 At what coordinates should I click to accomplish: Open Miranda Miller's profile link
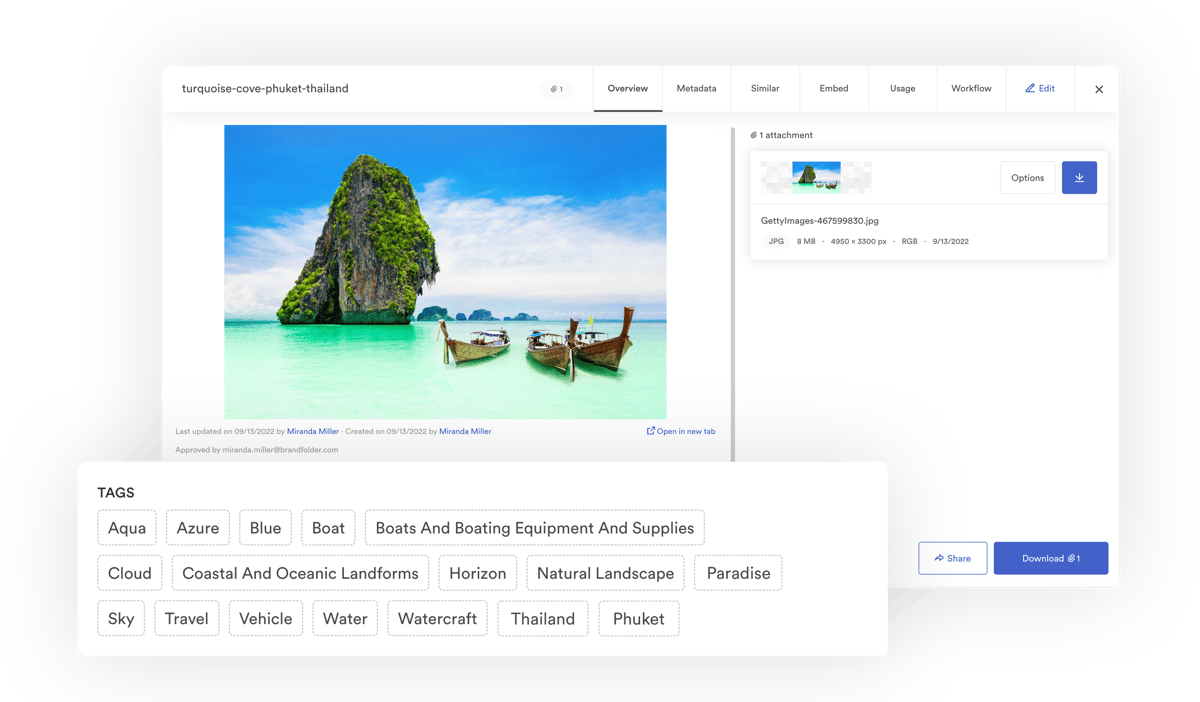tap(313, 431)
